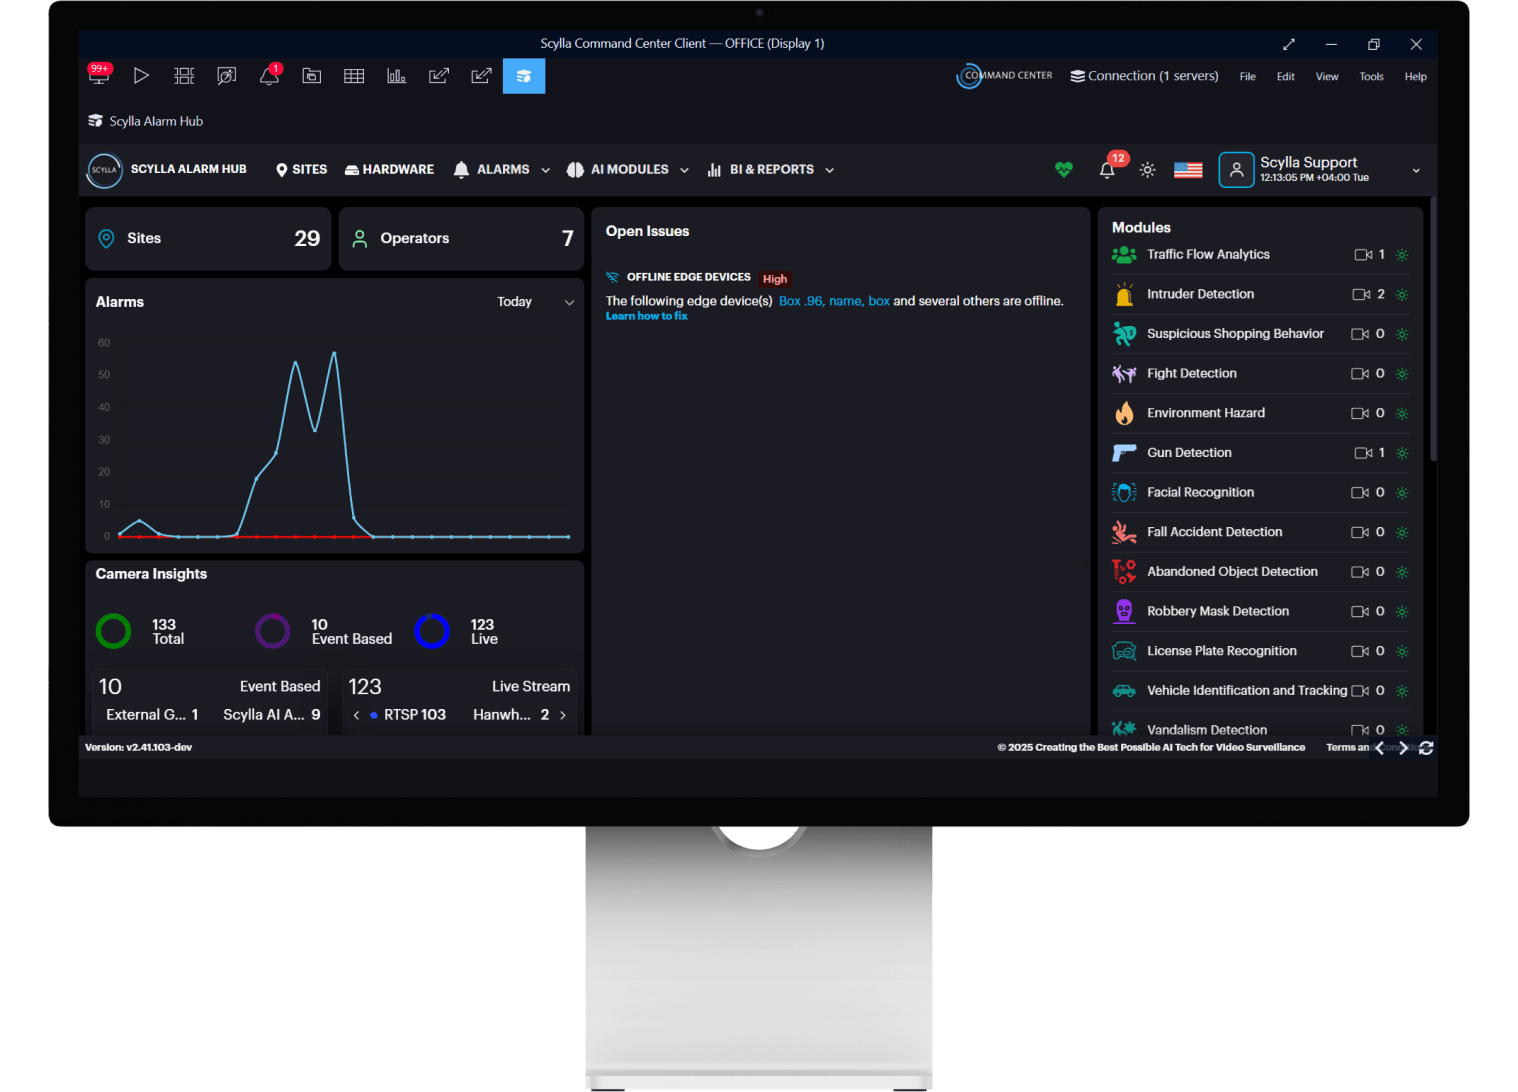Open the Help menu

coord(1416,77)
